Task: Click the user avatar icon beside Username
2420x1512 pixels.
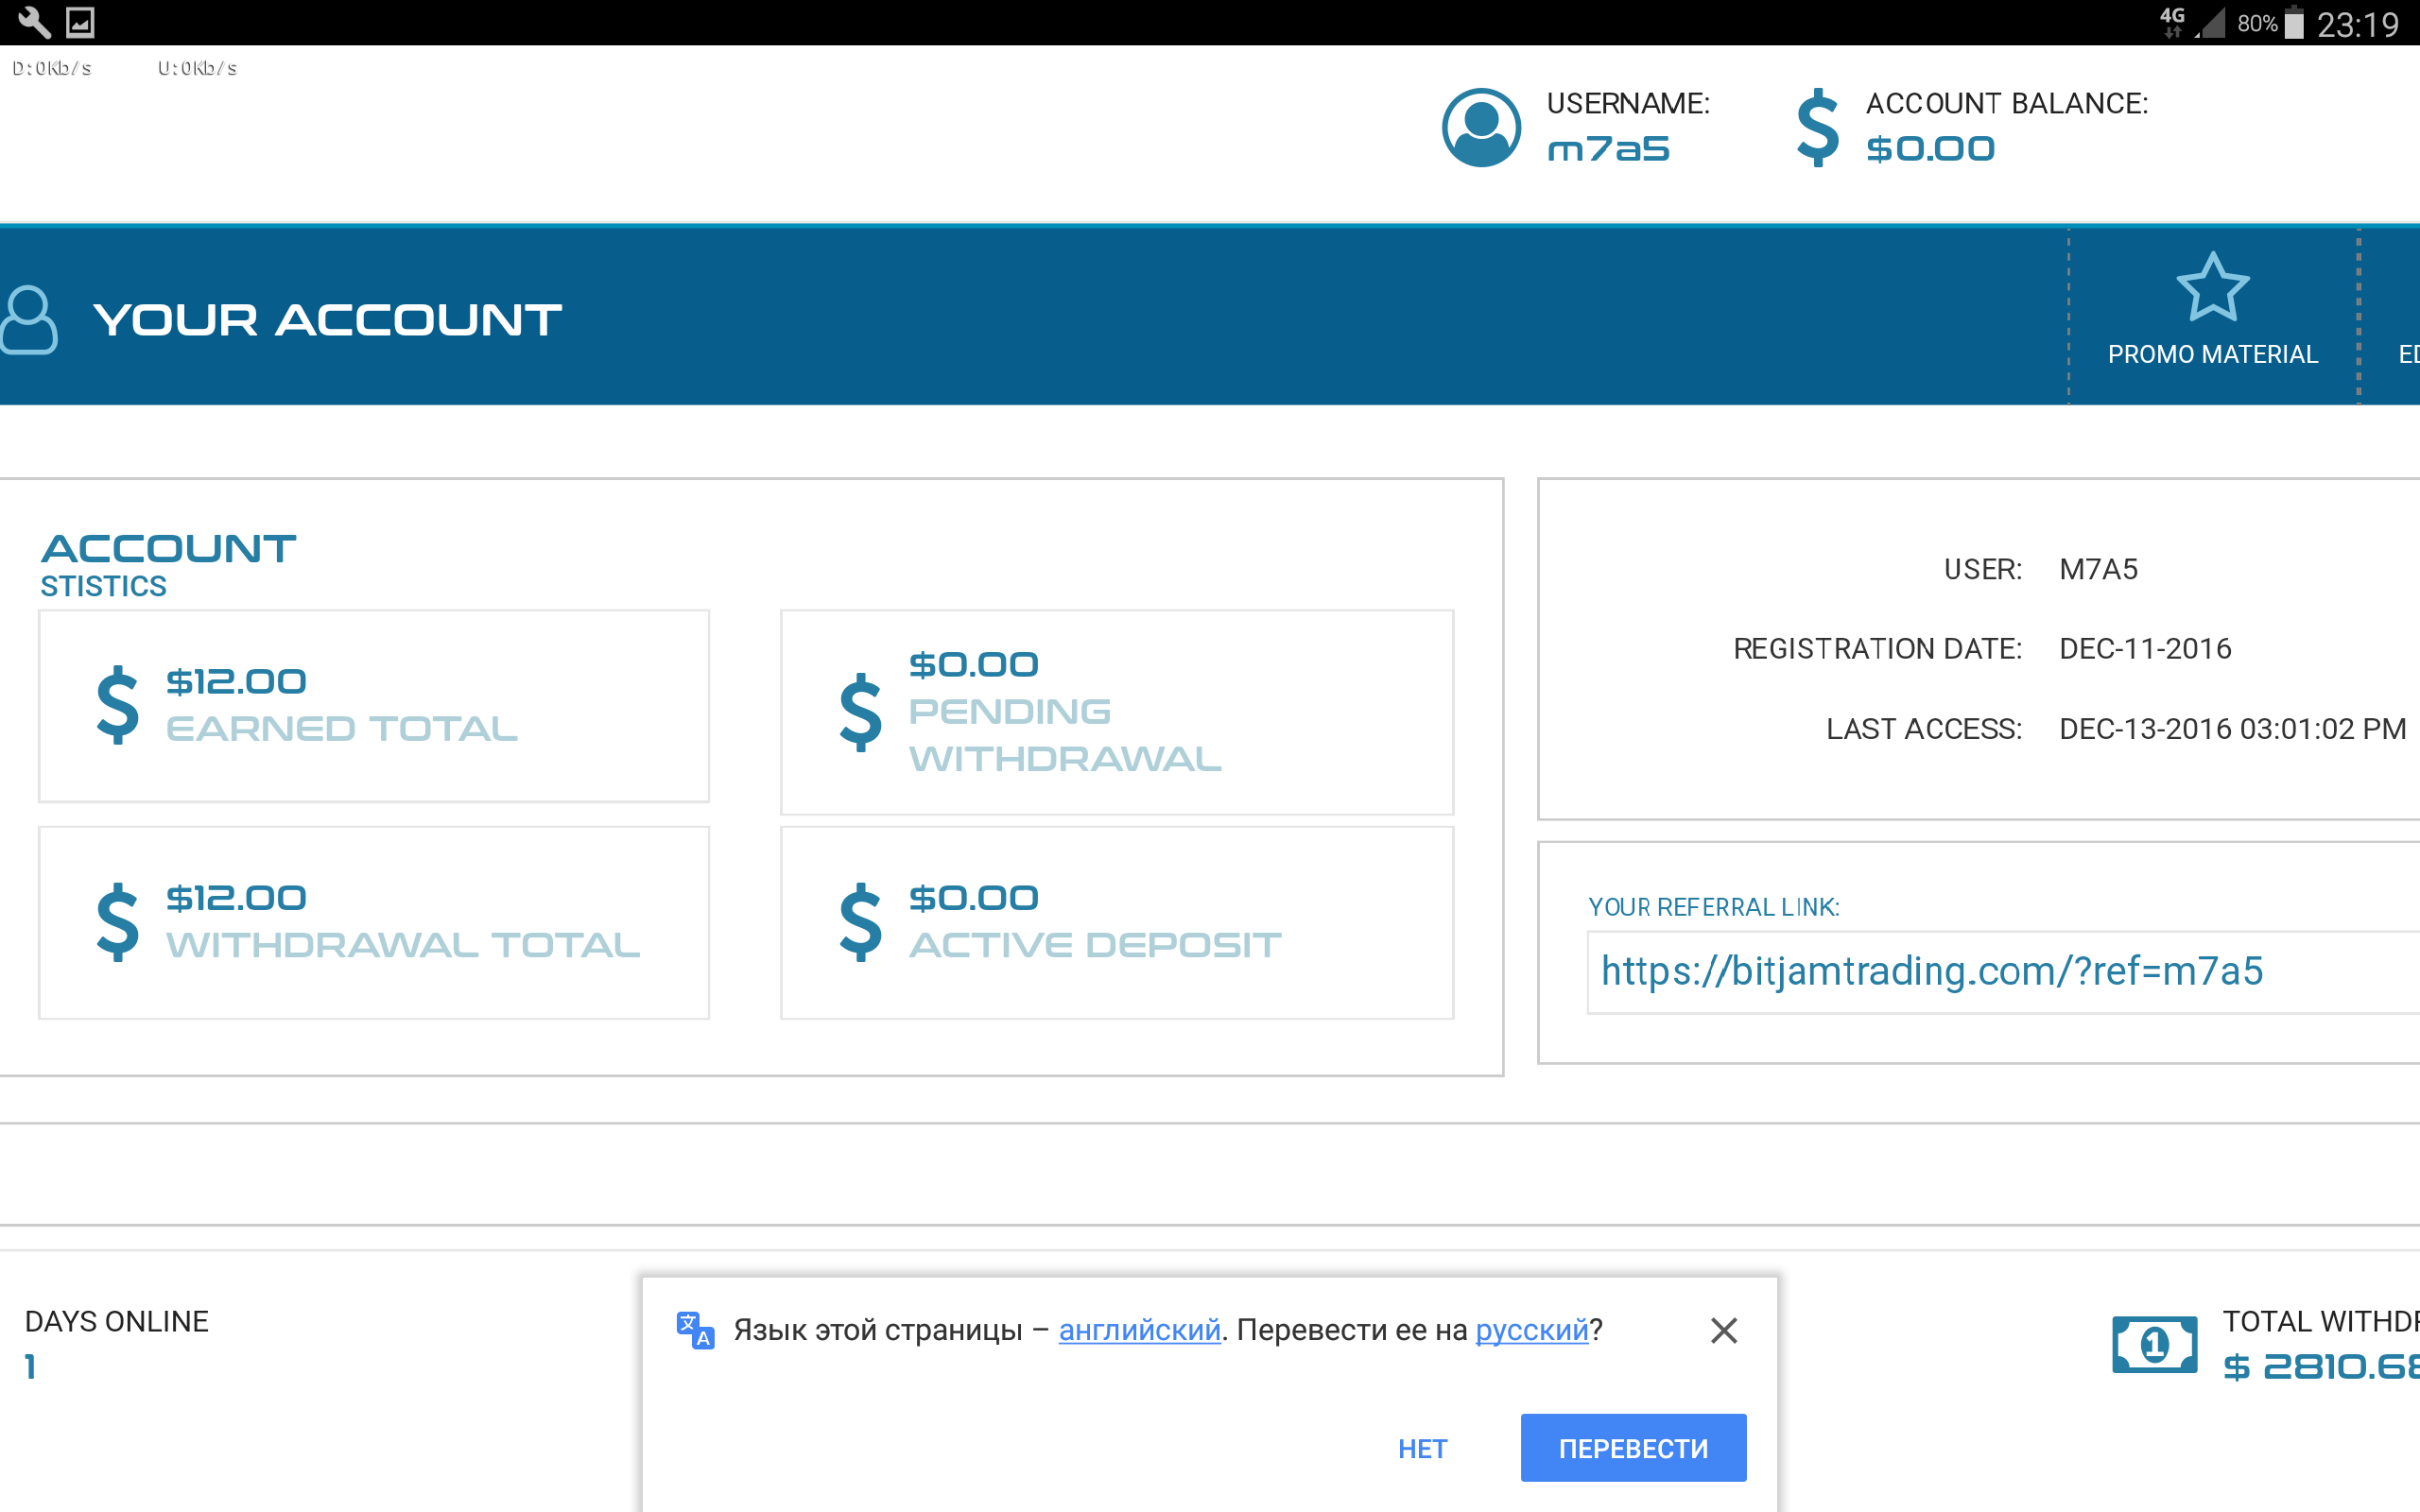Action: (1481, 127)
